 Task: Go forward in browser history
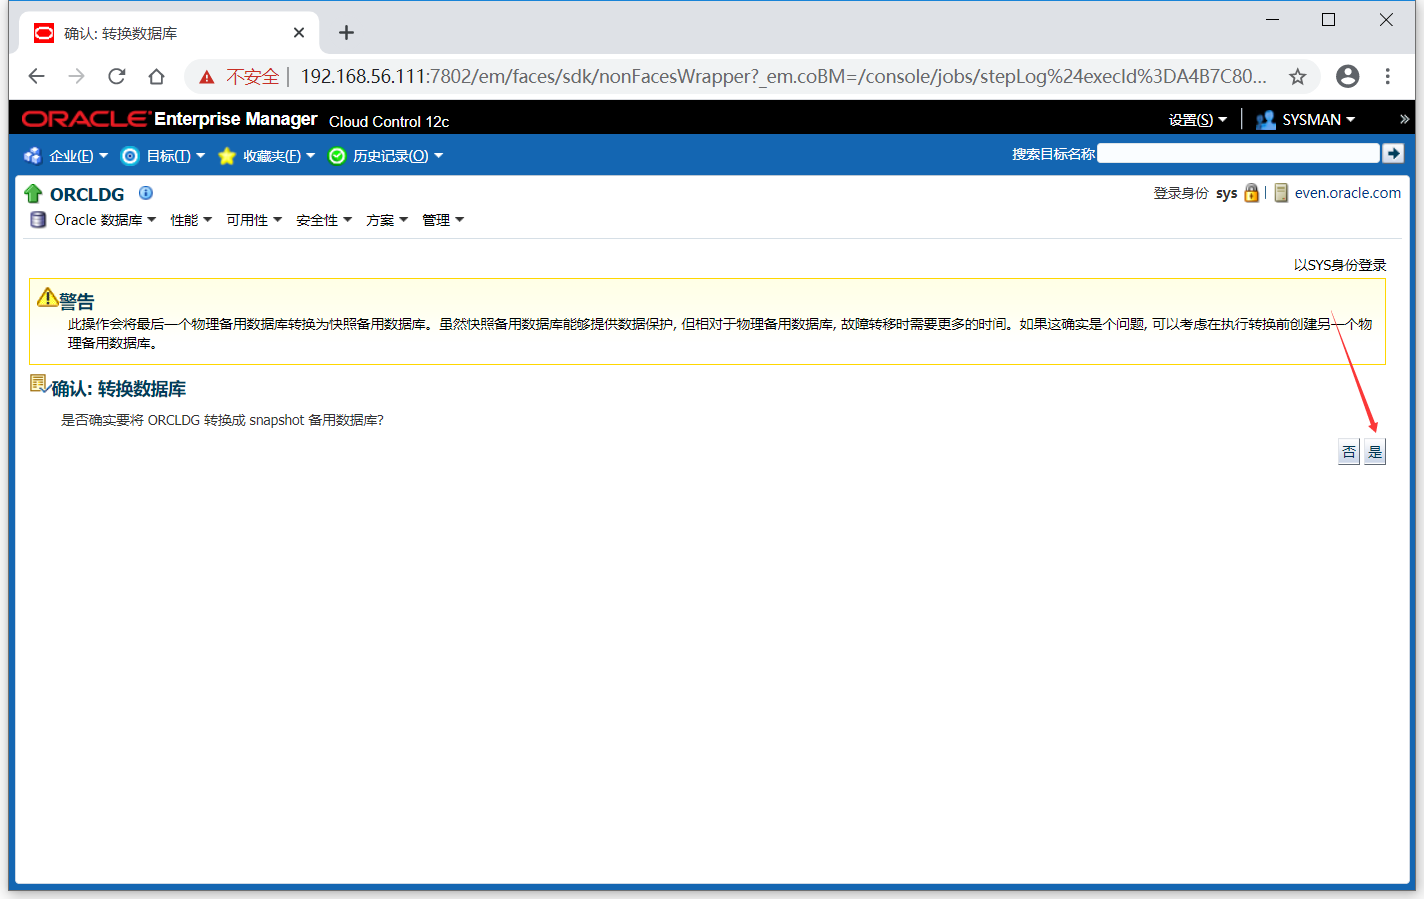coord(77,76)
